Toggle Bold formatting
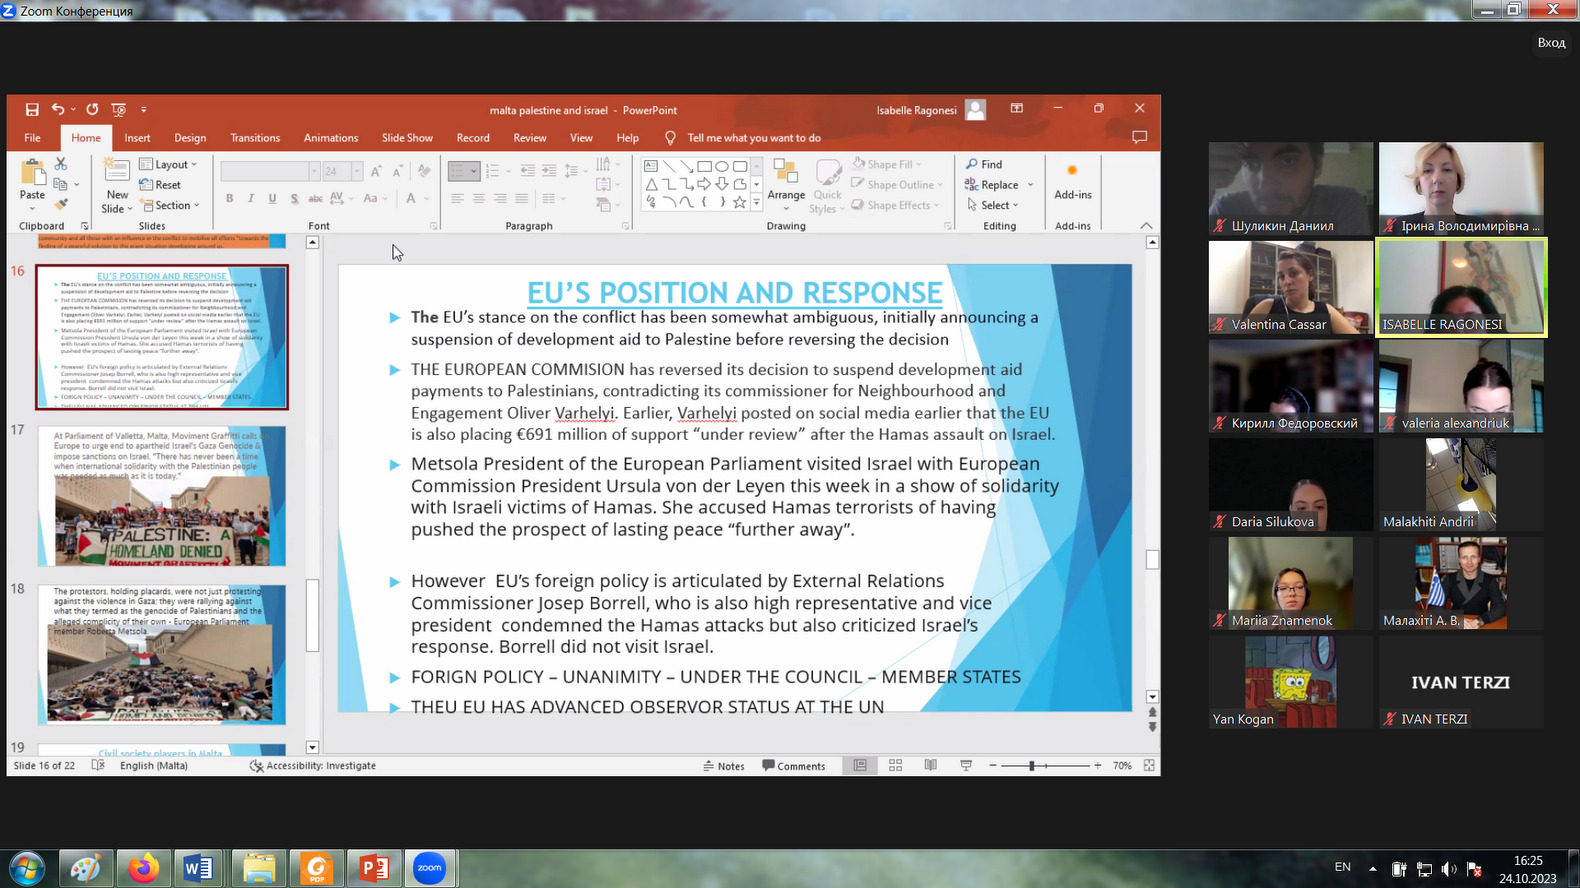This screenshot has width=1580, height=888. click(x=230, y=198)
